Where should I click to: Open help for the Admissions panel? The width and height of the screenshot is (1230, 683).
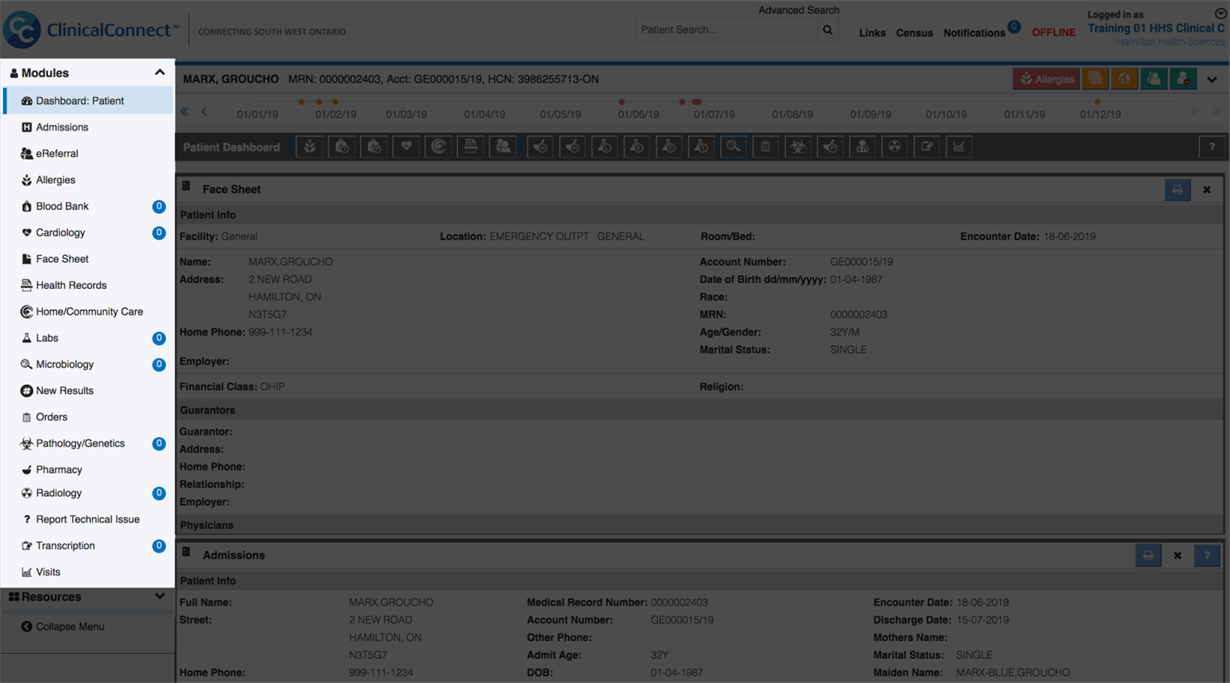click(1207, 555)
